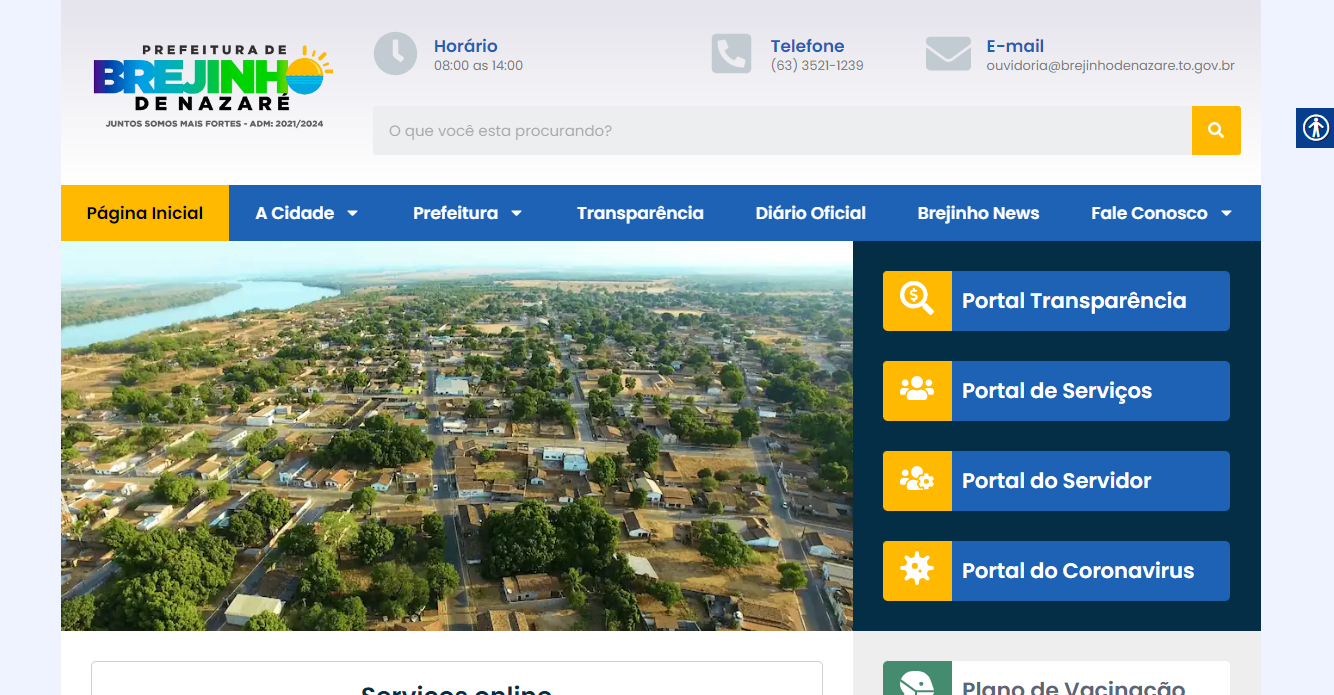Click the search input field
The height and width of the screenshot is (695, 1334).
click(780, 131)
